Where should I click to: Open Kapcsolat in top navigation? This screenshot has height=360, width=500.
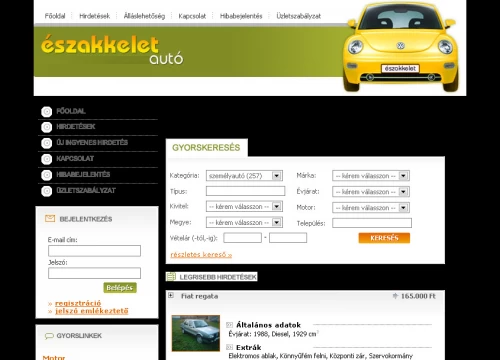[192, 16]
